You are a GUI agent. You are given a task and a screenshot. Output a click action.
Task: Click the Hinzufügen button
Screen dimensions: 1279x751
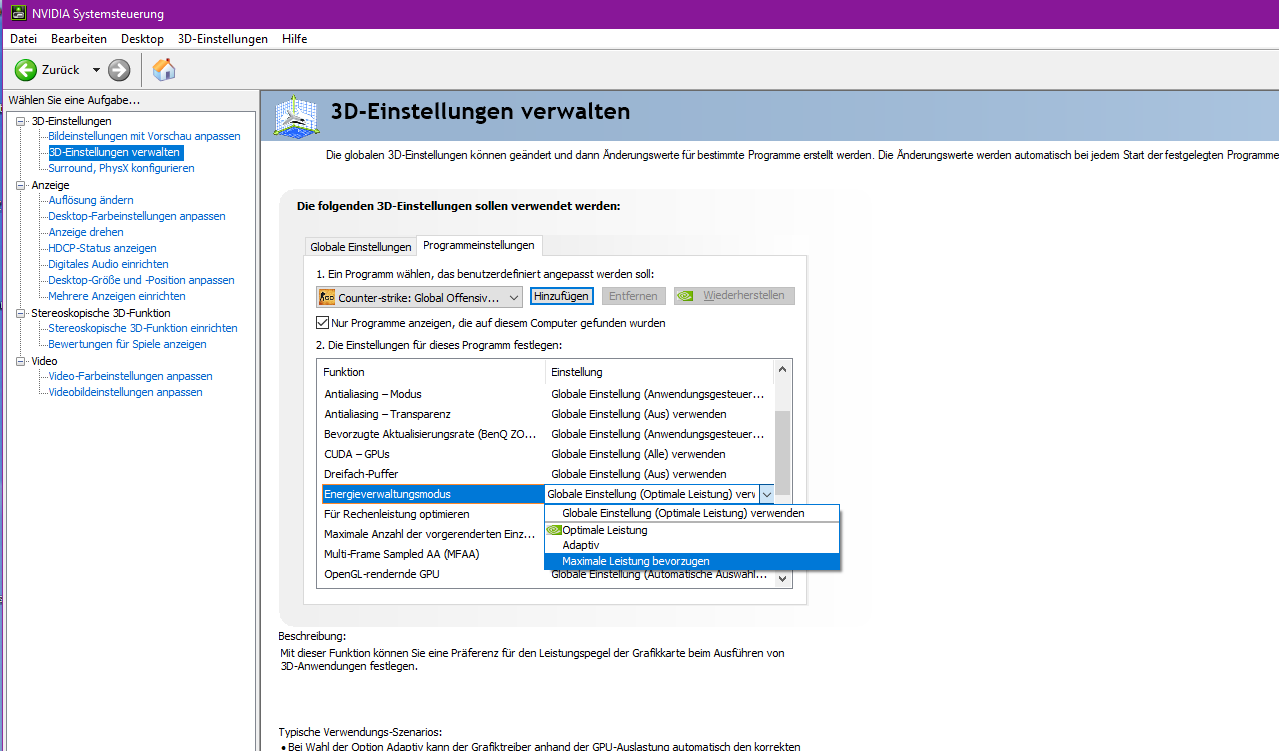point(562,296)
